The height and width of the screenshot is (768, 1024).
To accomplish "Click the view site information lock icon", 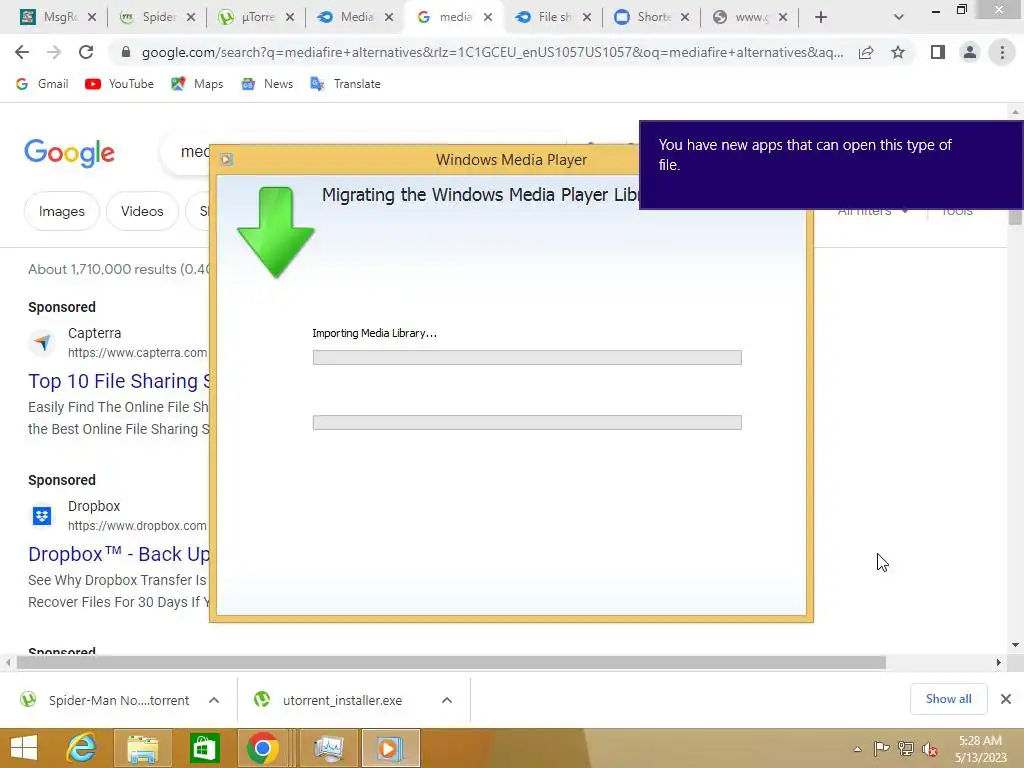I will 126,52.
